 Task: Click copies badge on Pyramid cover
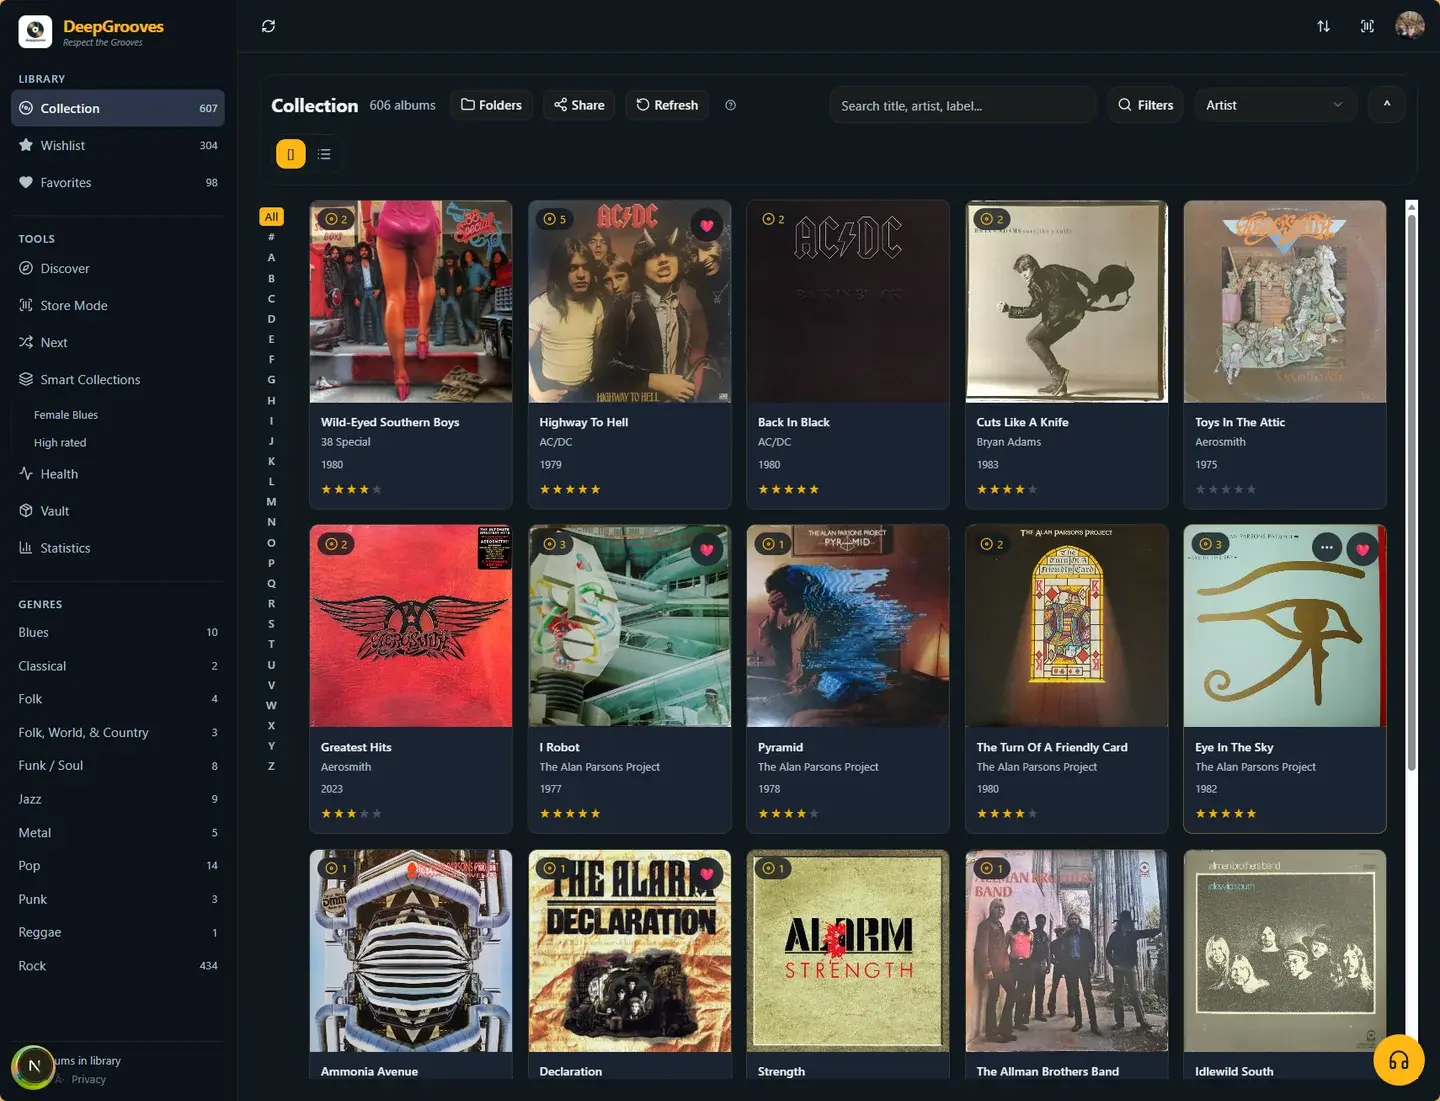(774, 544)
